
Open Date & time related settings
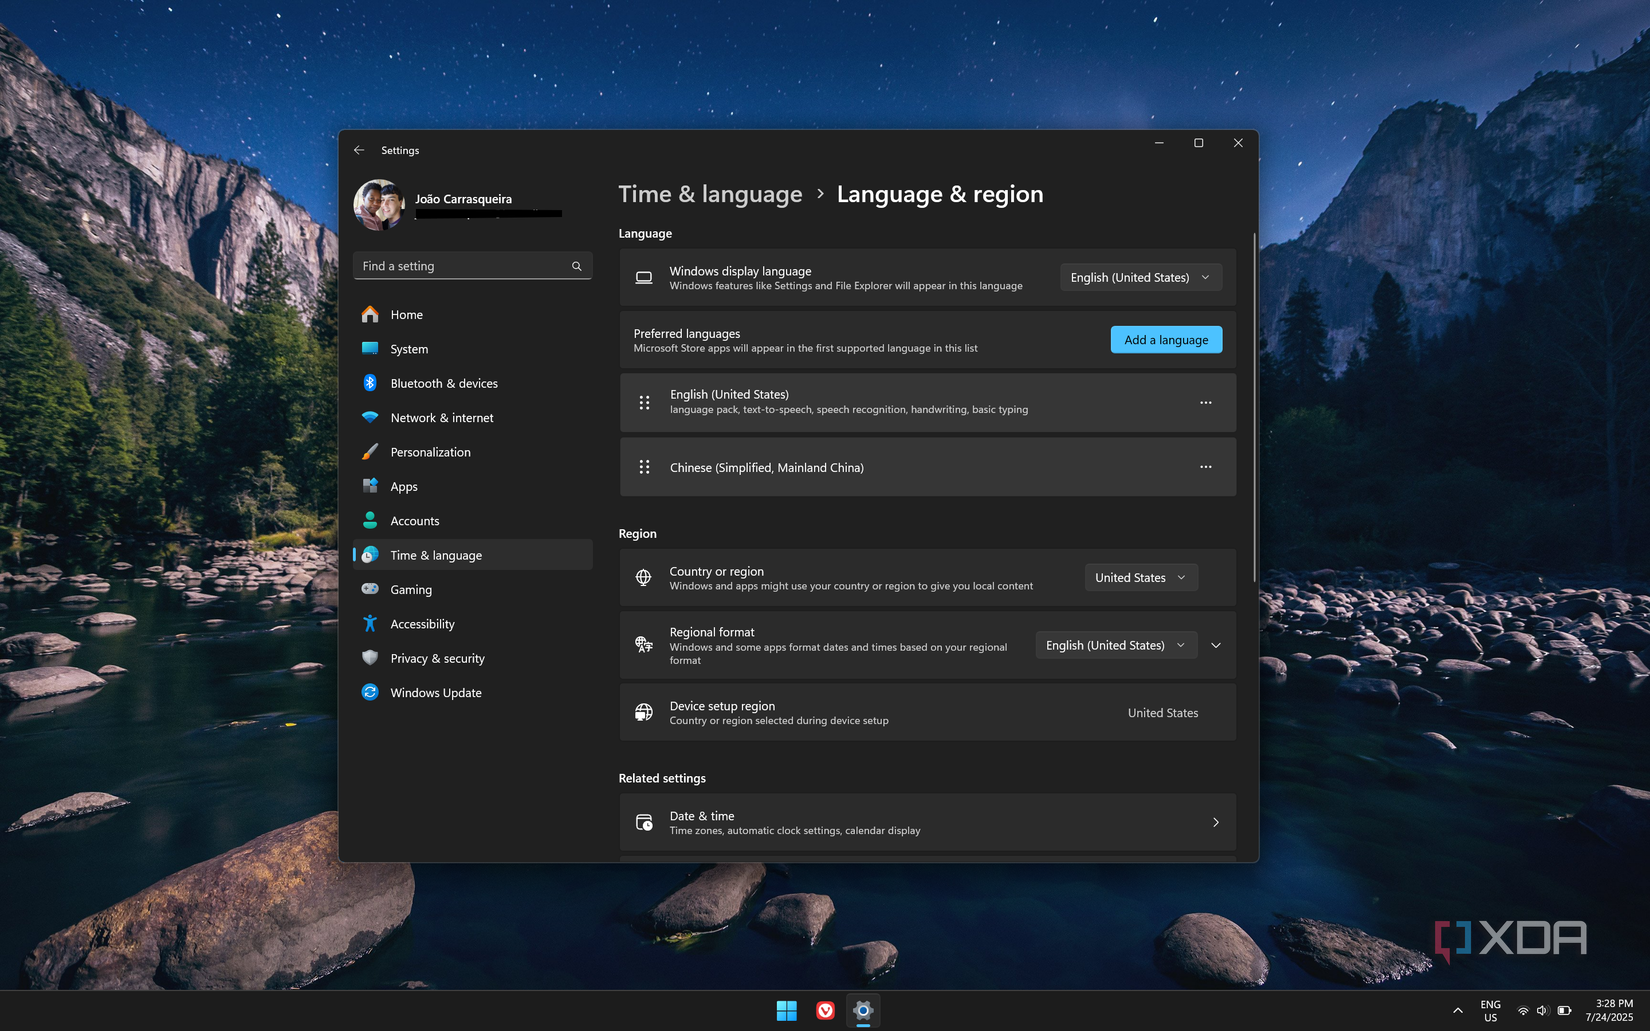[927, 822]
